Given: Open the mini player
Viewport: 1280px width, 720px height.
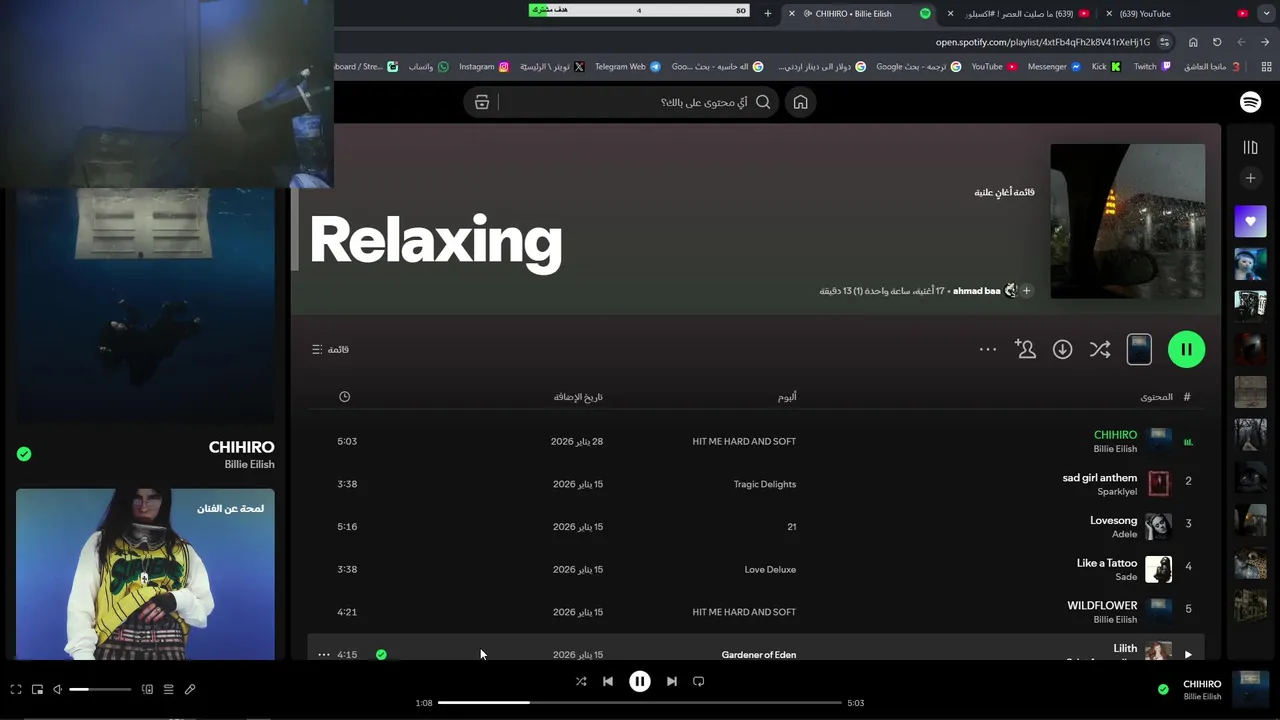Looking at the screenshot, I should click(x=37, y=689).
